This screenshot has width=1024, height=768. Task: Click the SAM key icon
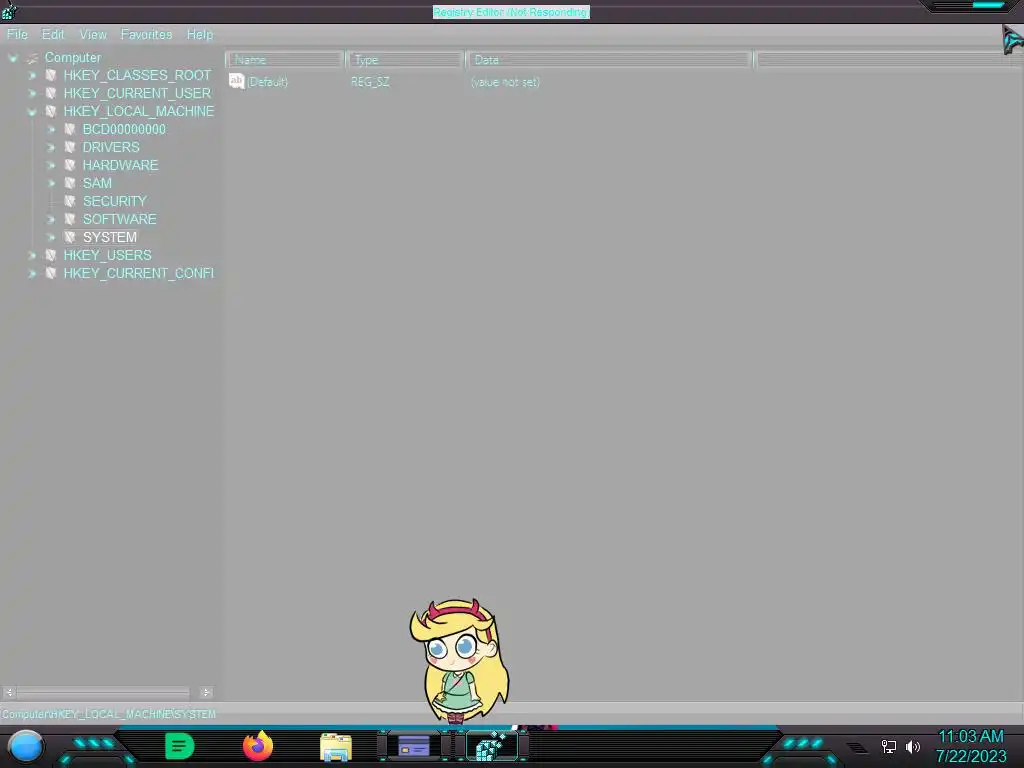click(69, 183)
